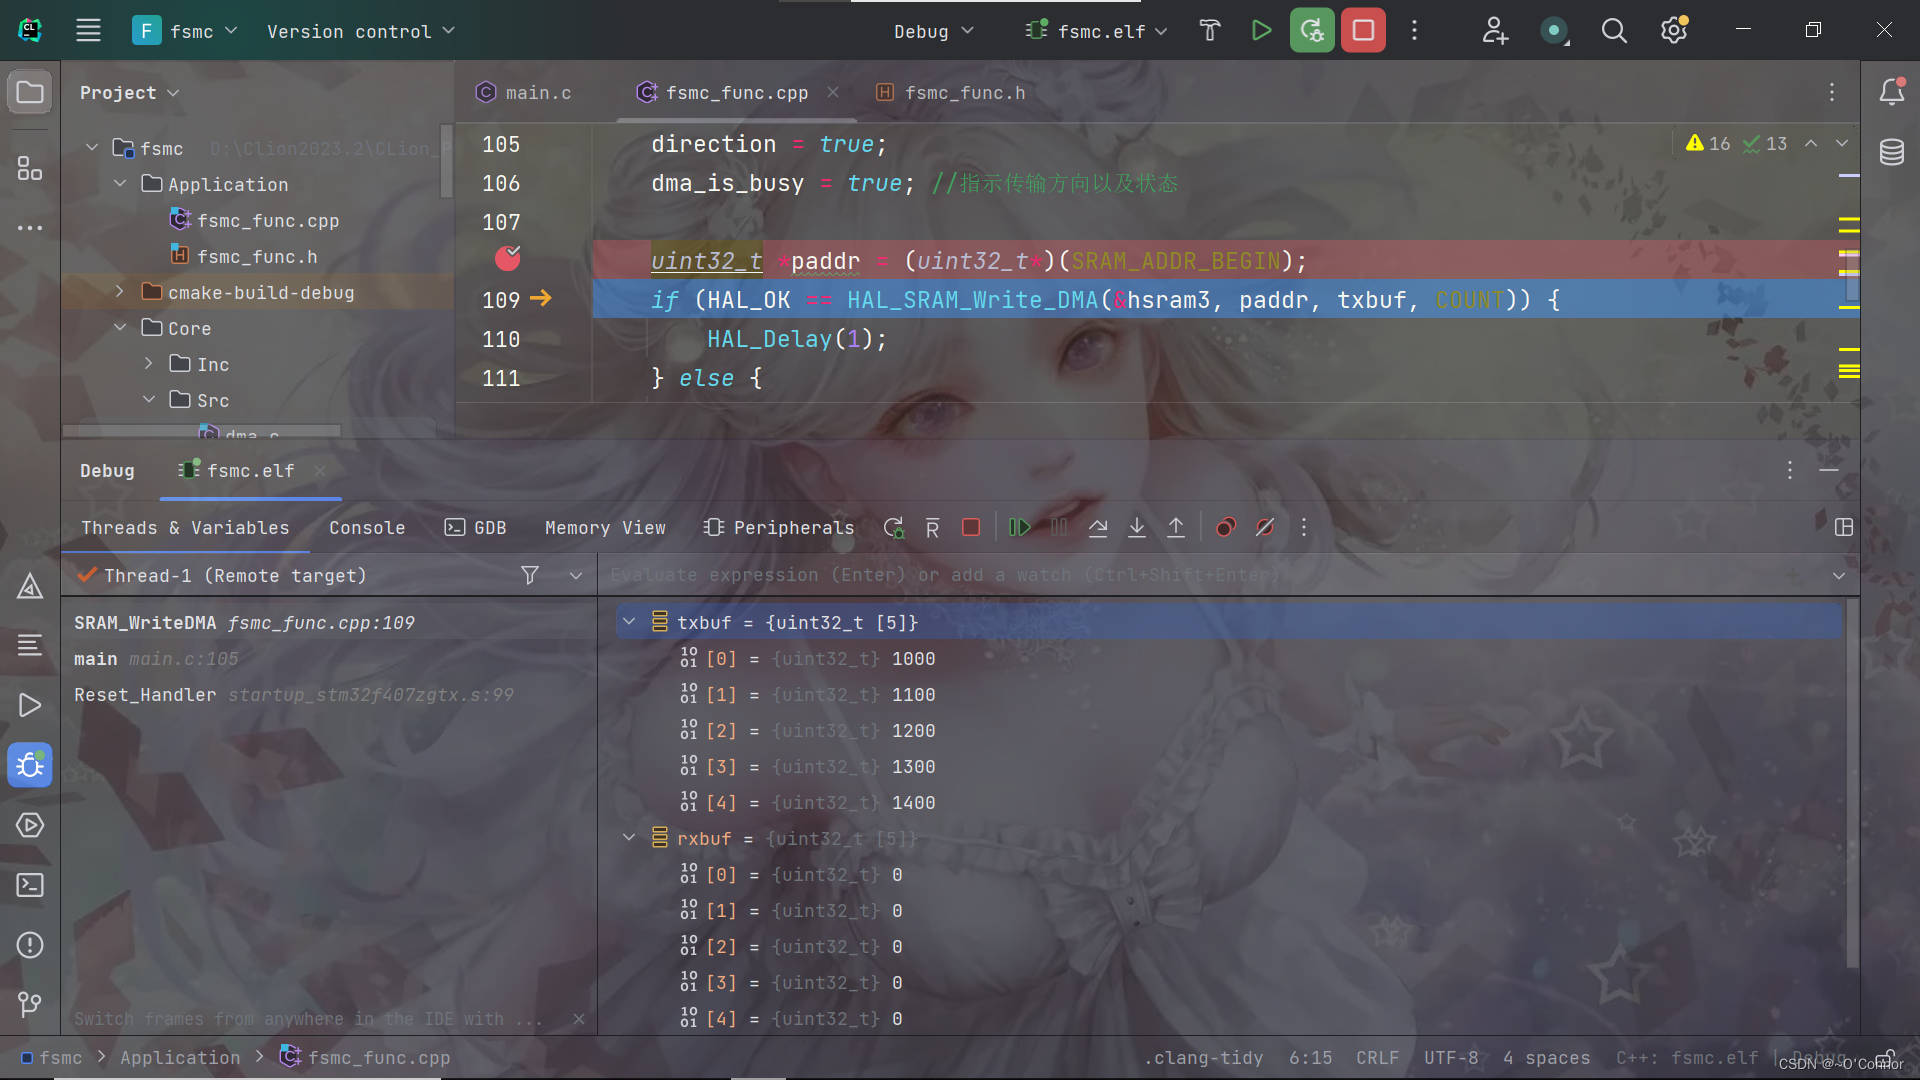
Task: Collapse the rxbuf variable array
Action: coord(629,838)
